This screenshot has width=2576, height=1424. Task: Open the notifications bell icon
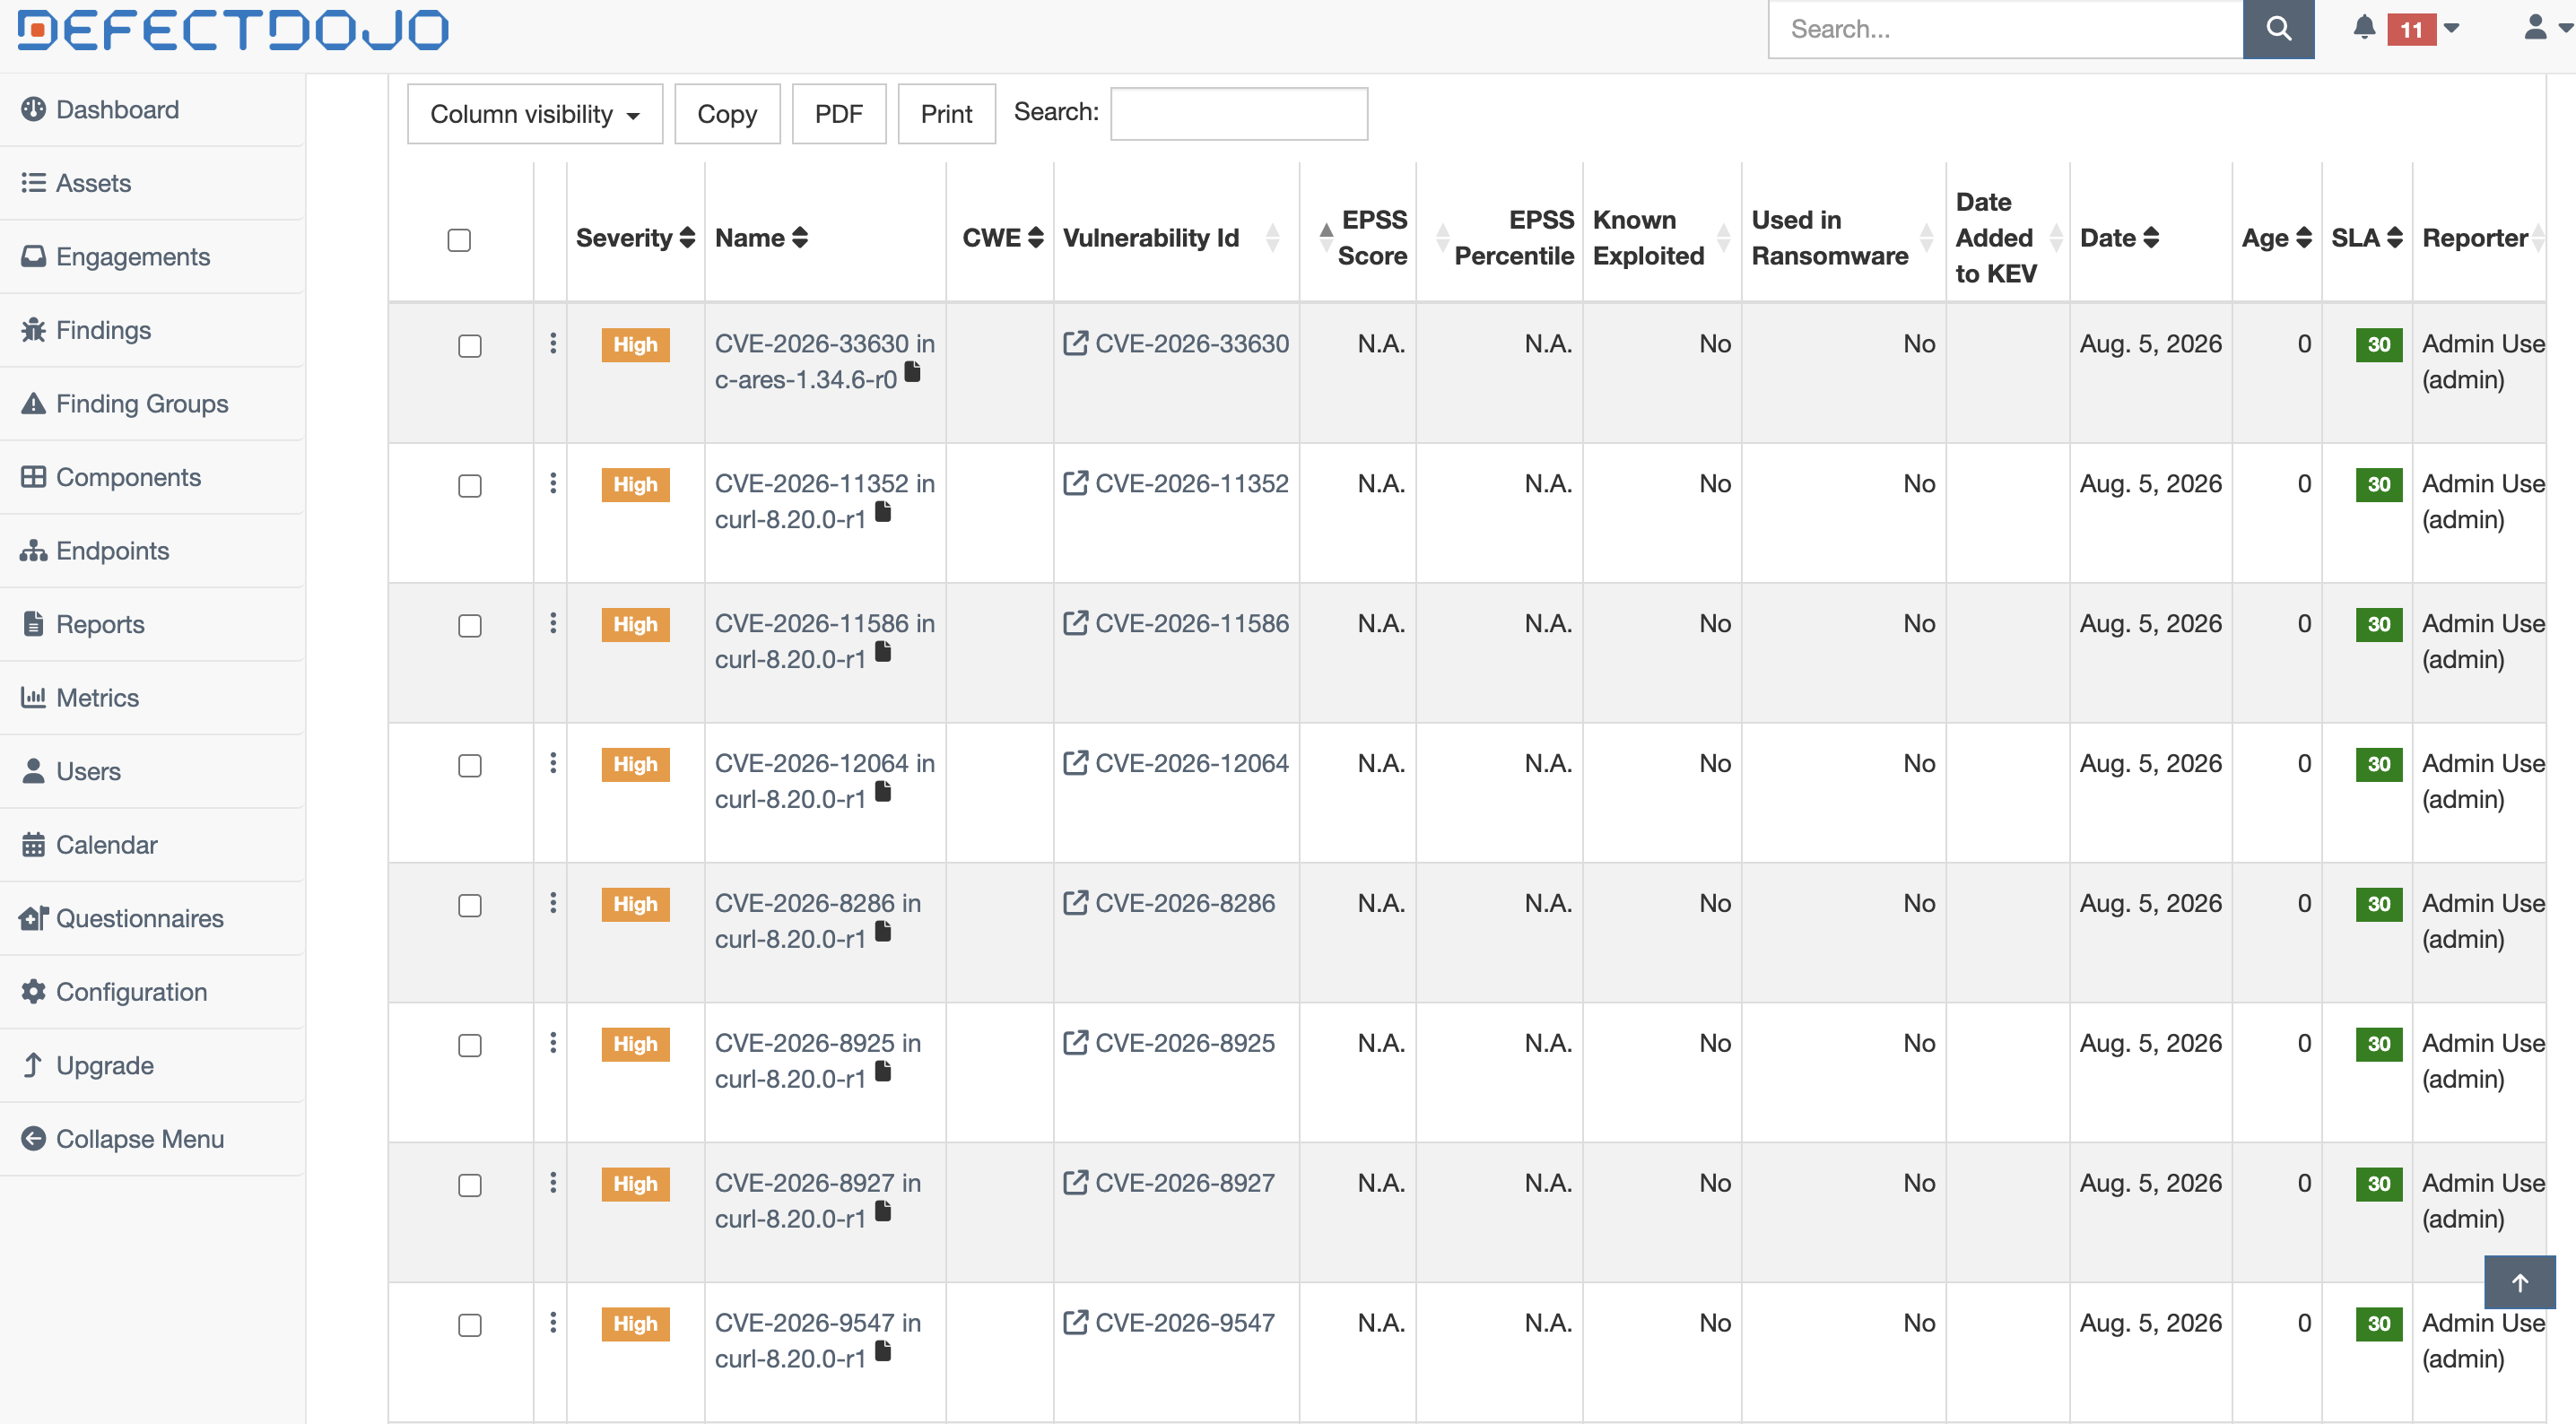tap(2364, 28)
